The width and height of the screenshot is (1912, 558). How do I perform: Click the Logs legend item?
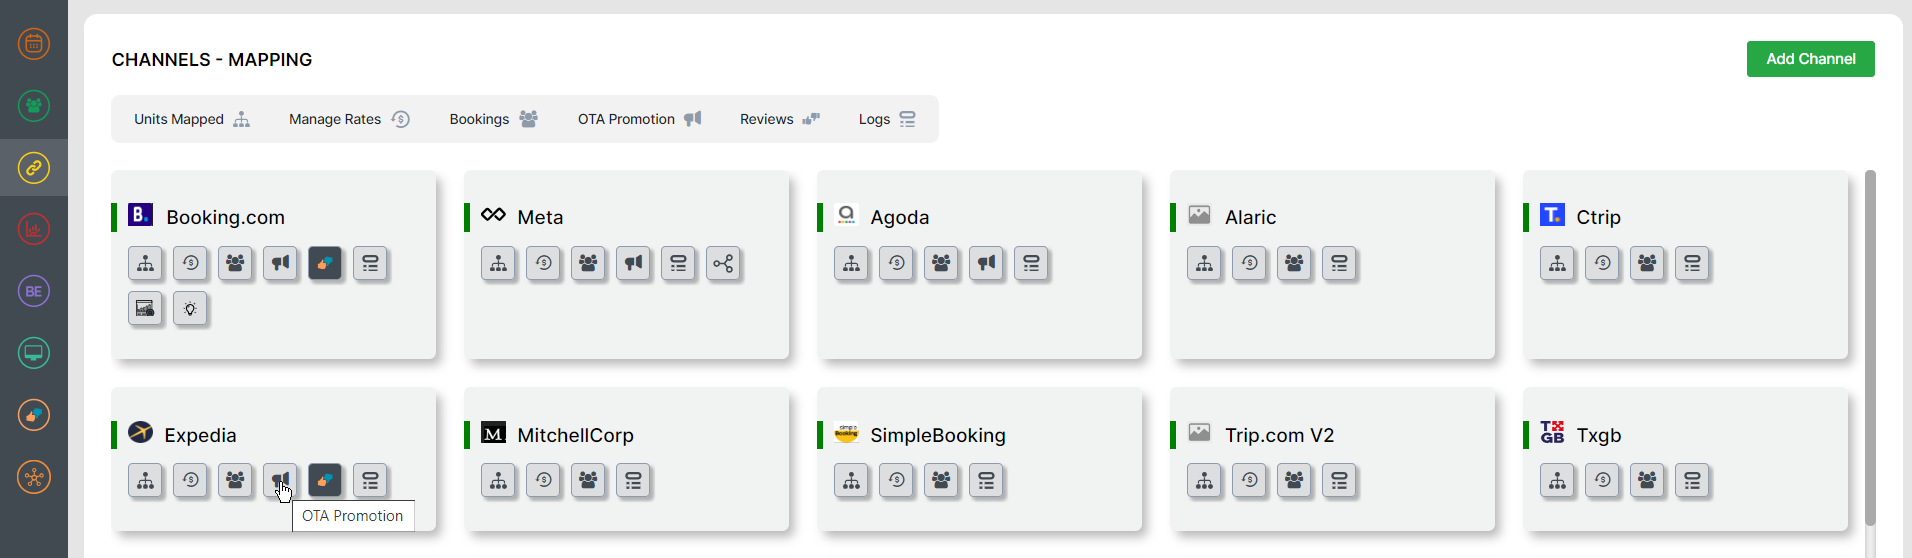pyautogui.click(x=886, y=119)
